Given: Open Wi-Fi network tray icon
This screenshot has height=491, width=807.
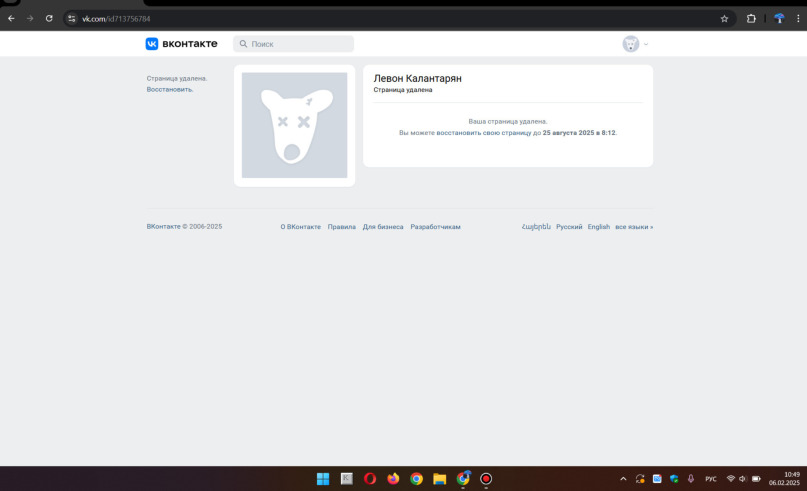Looking at the screenshot, I should (x=730, y=479).
